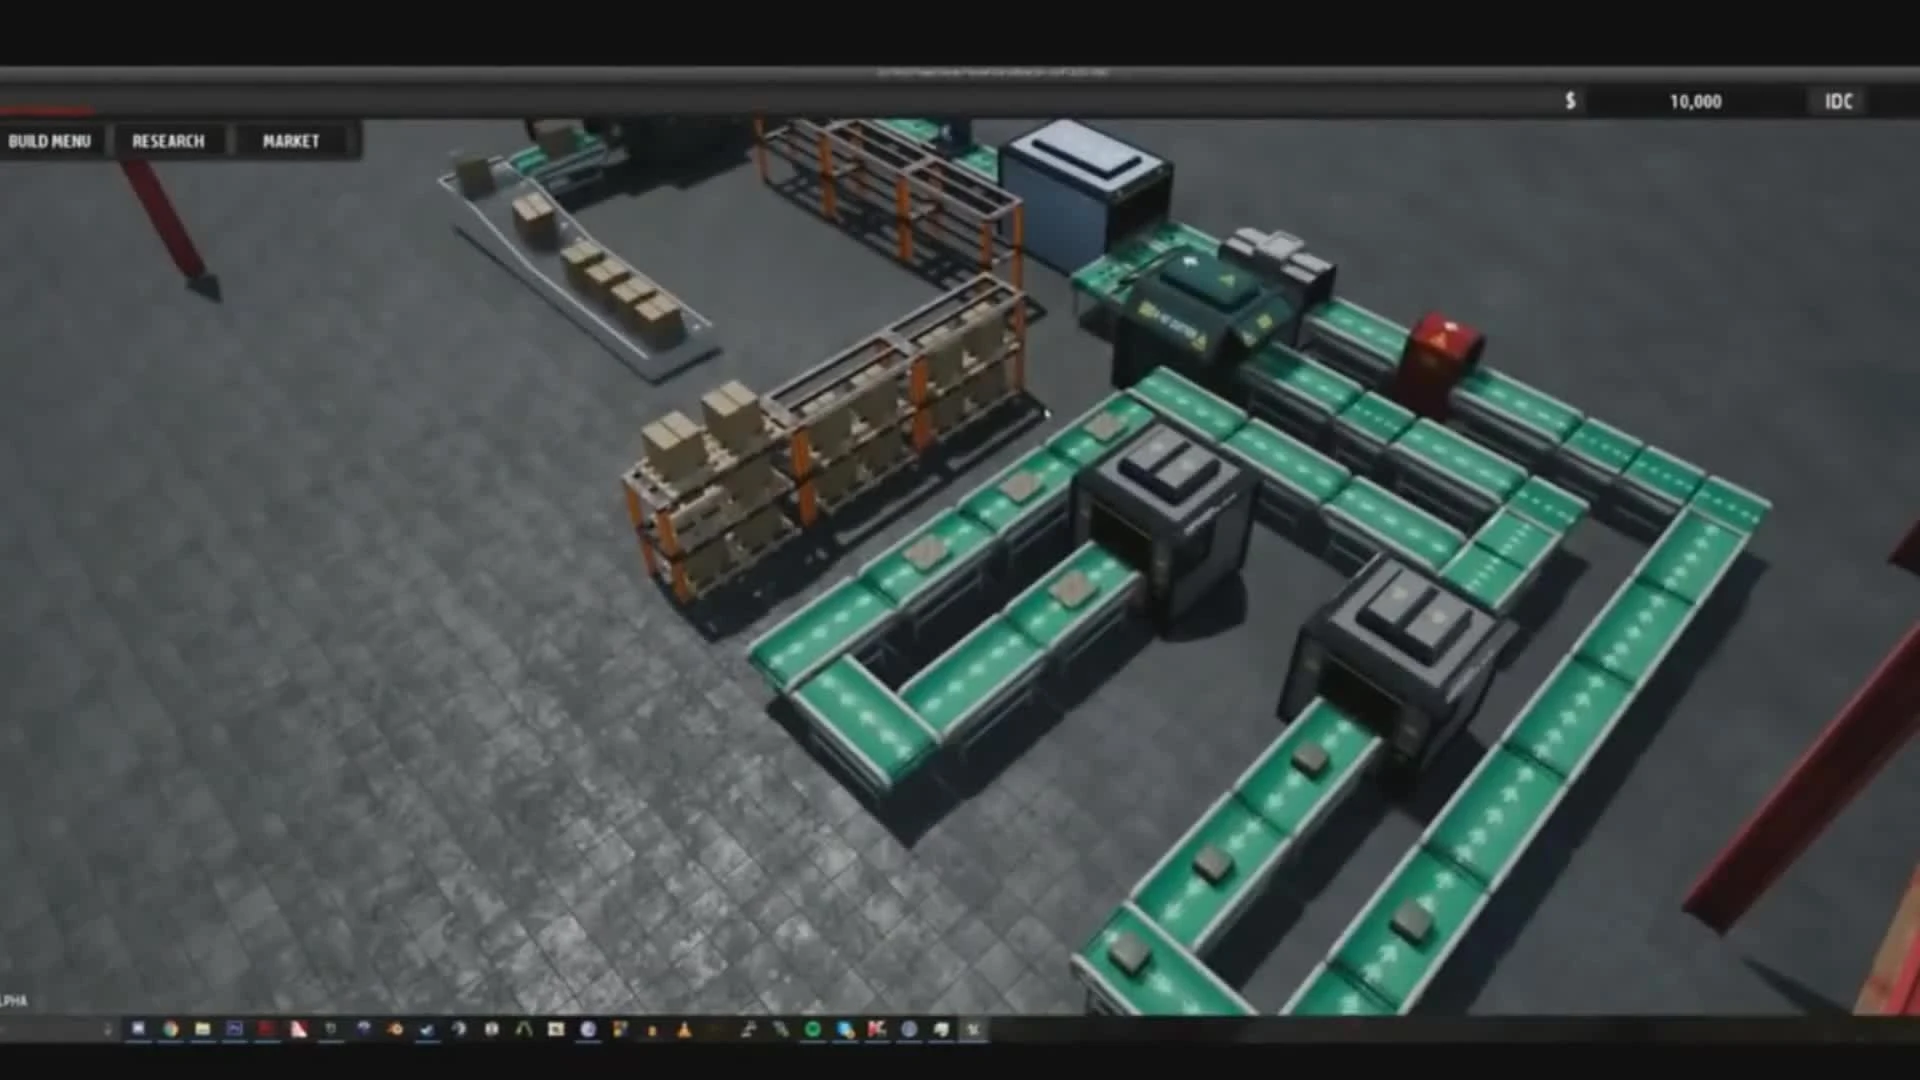Click the IDC button at top right

(1838, 101)
